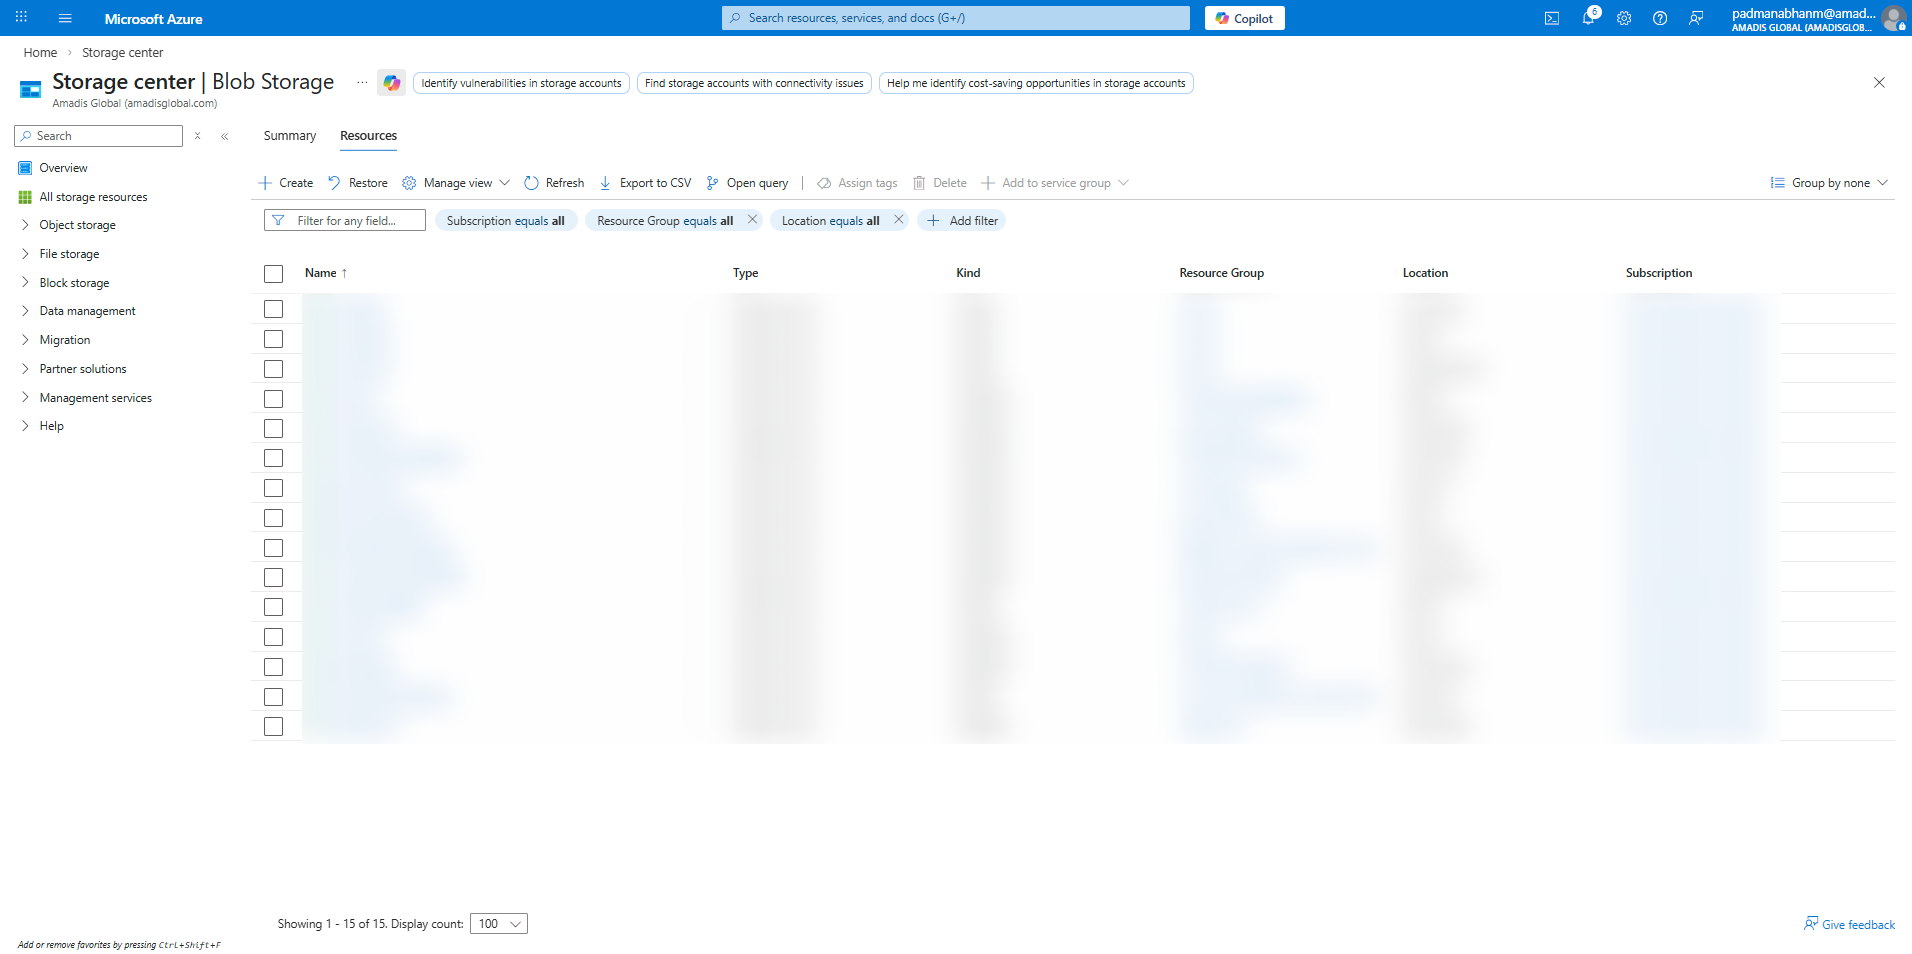Click the help question mark icon
Screen dimensions: 1912x954
pyautogui.click(x=1660, y=18)
